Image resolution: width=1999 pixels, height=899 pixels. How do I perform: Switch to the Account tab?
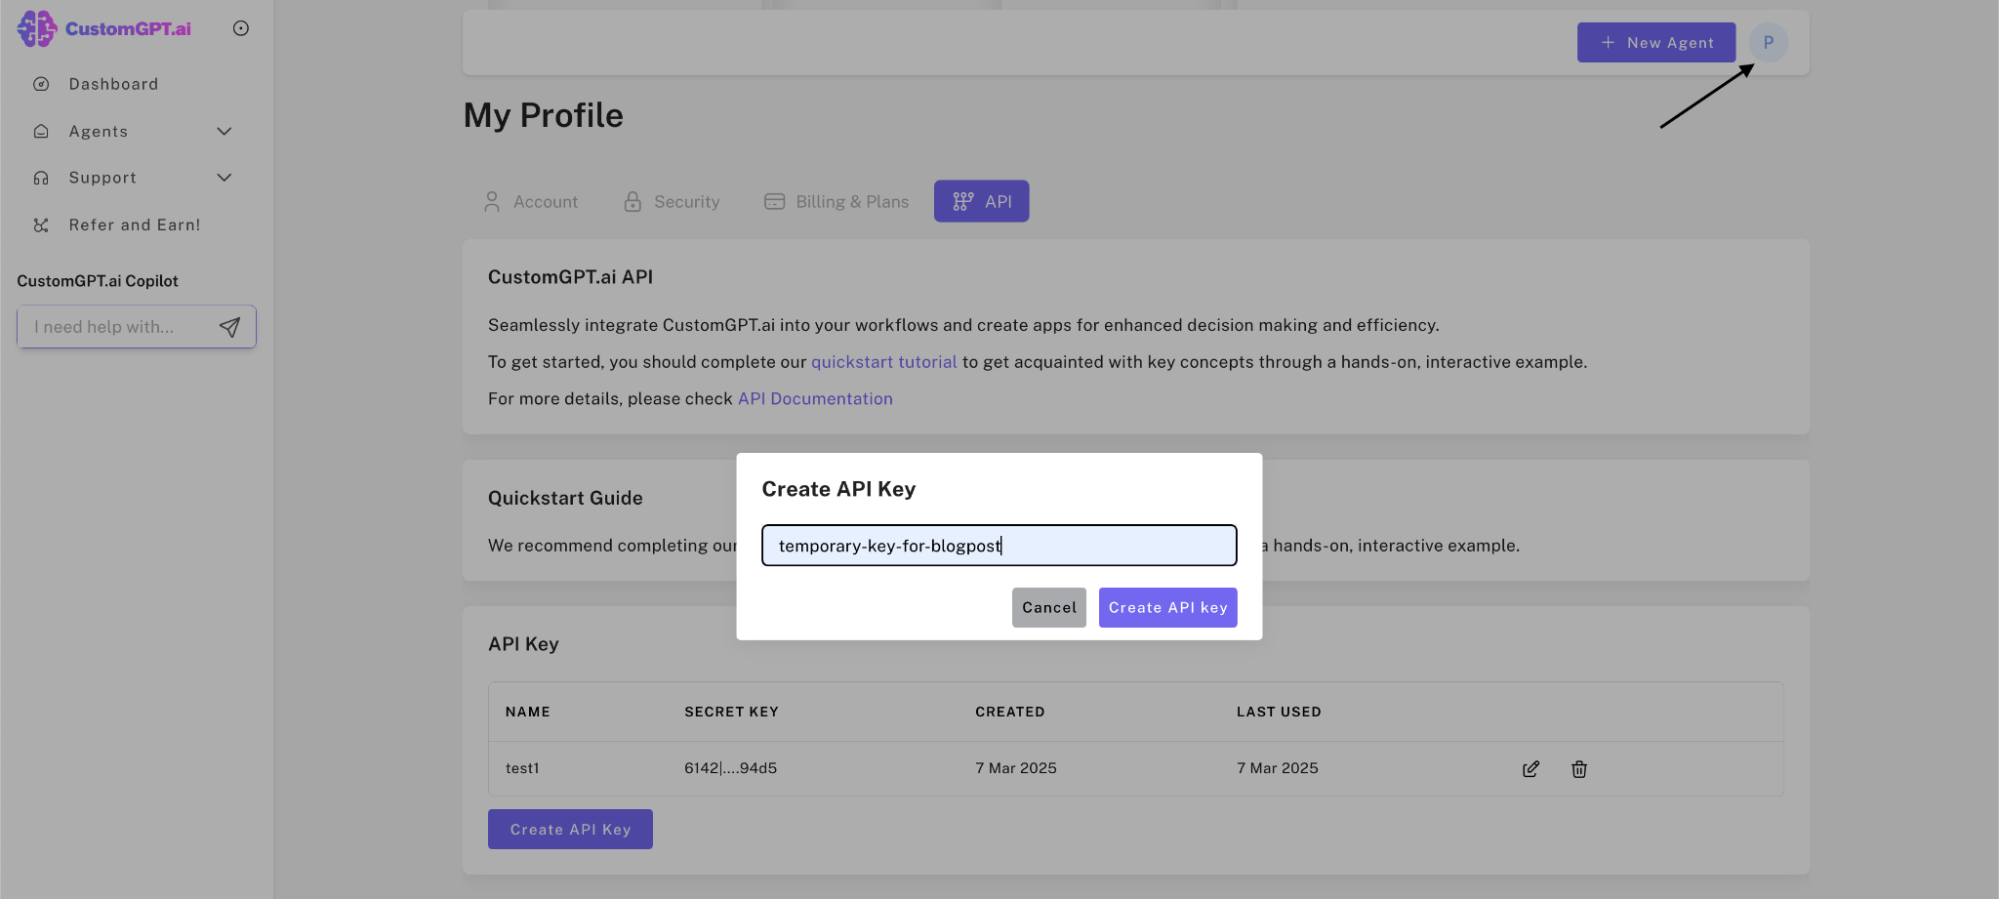click(531, 202)
